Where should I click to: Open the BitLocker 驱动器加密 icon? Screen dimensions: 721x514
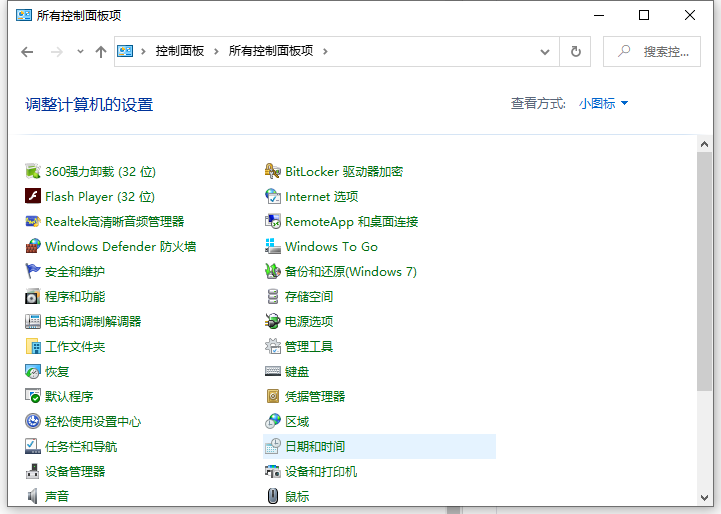(273, 172)
